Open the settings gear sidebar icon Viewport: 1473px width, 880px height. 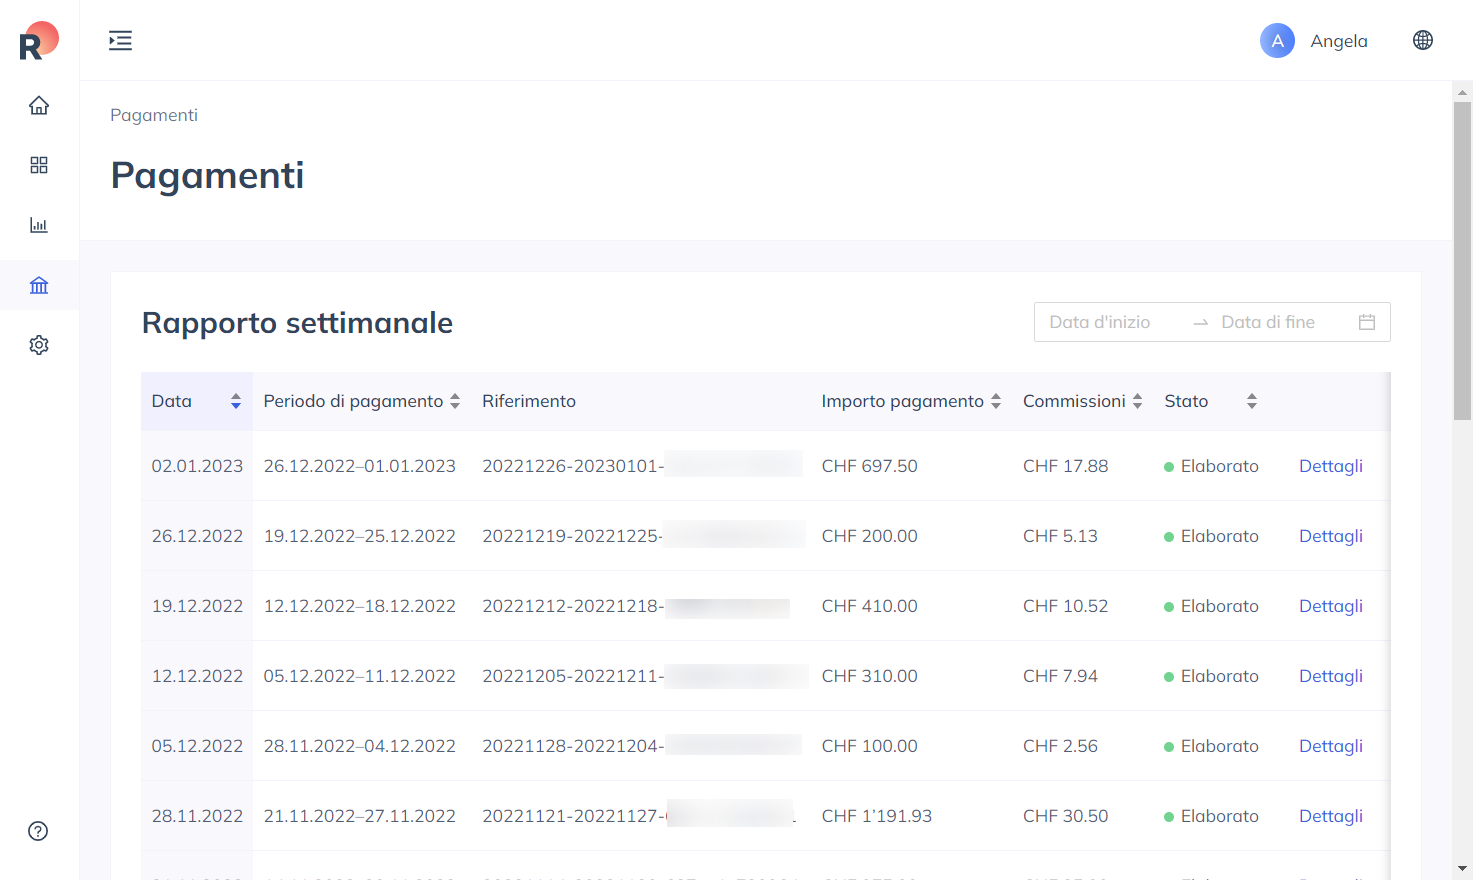coord(39,345)
